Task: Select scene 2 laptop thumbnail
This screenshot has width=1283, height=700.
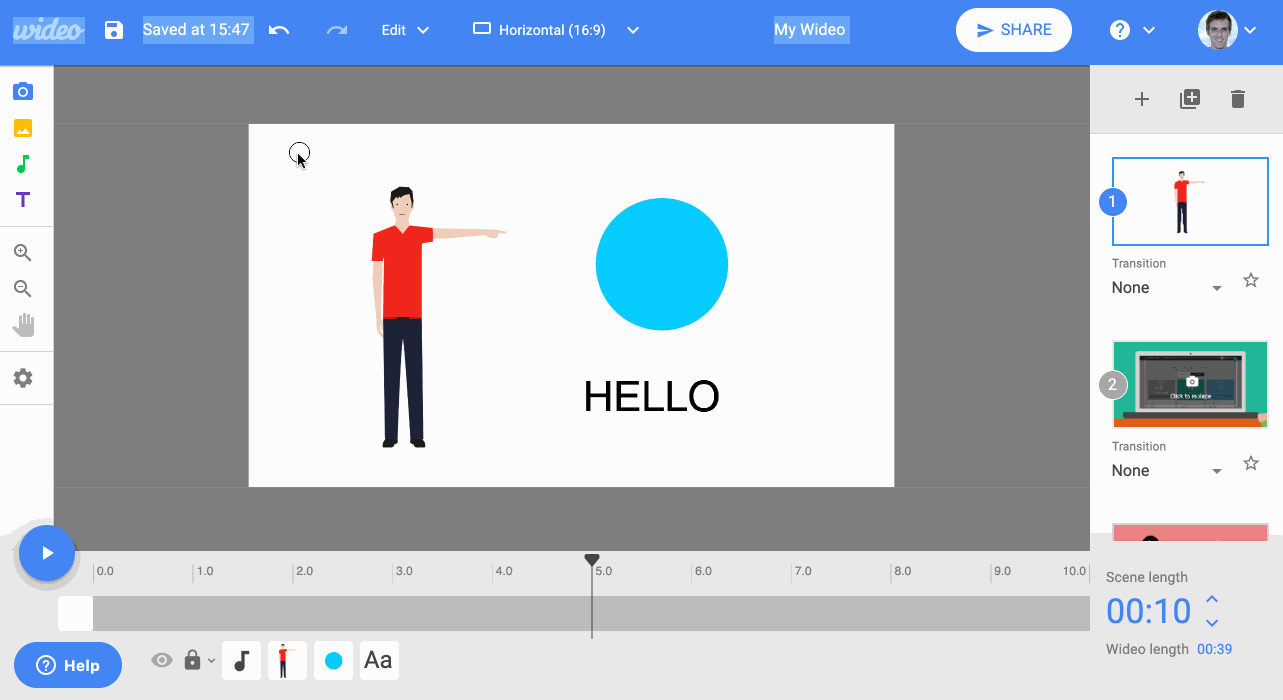Action: (1190, 385)
